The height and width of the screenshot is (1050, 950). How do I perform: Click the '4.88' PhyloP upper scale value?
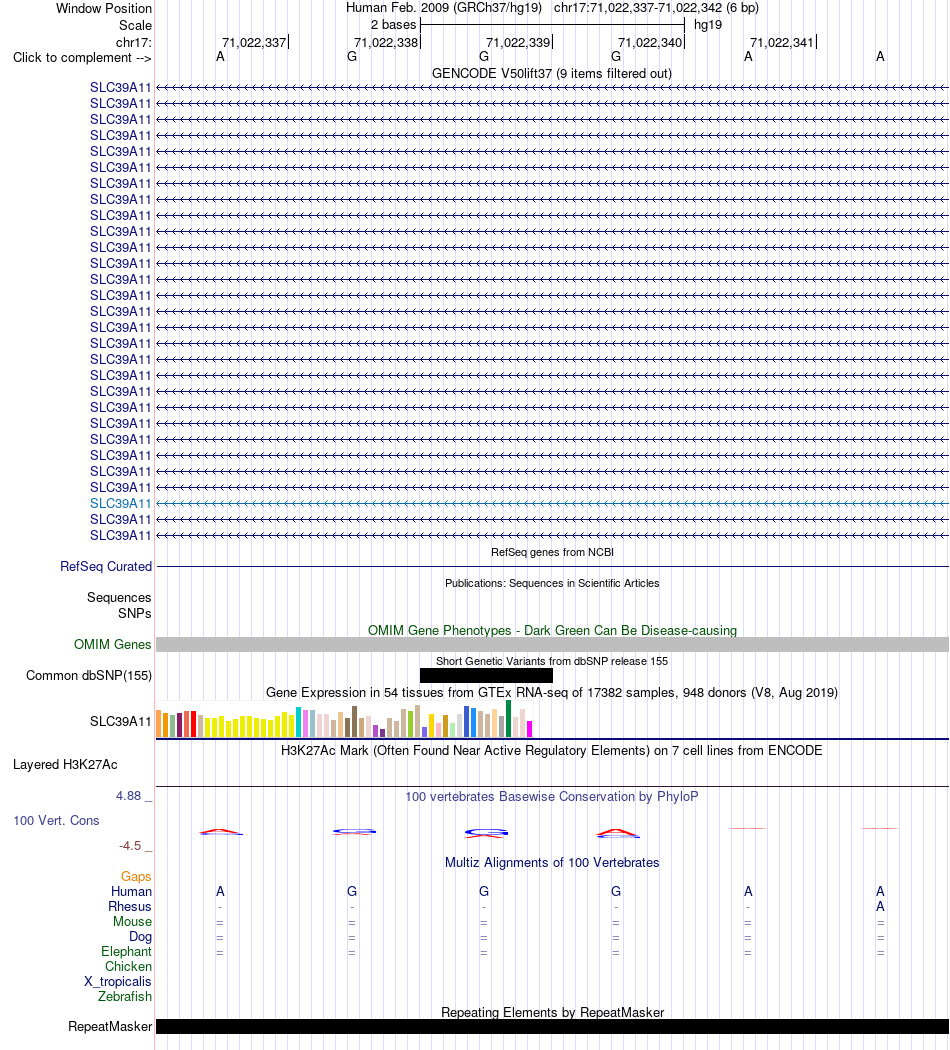tap(129, 796)
